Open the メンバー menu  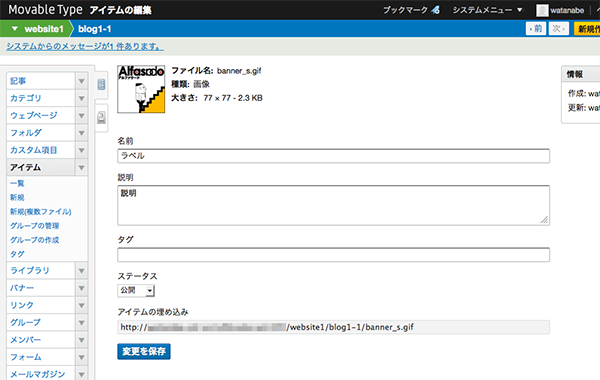pos(41,339)
